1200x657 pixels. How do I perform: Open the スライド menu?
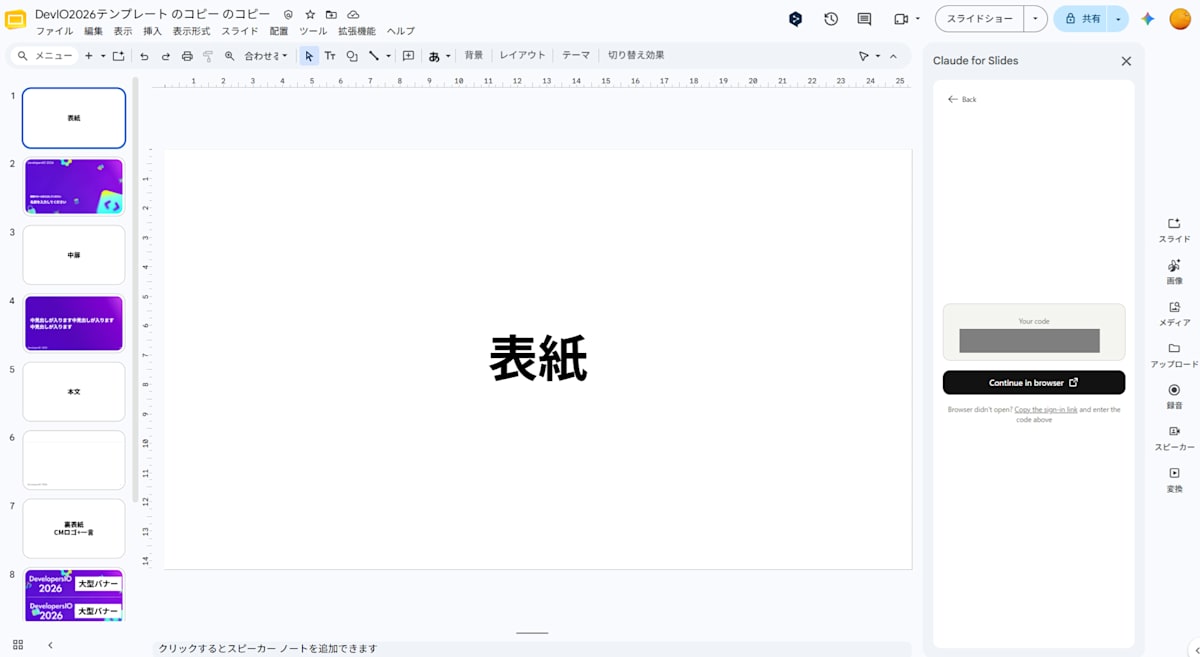[240, 31]
